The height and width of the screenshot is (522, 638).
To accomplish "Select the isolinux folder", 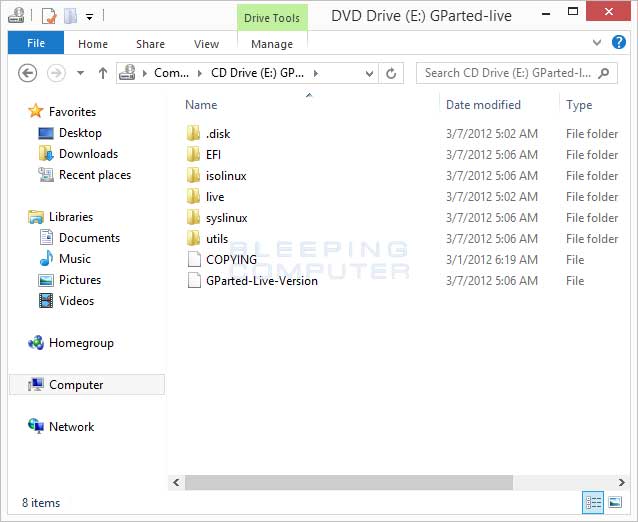I will coord(226,176).
